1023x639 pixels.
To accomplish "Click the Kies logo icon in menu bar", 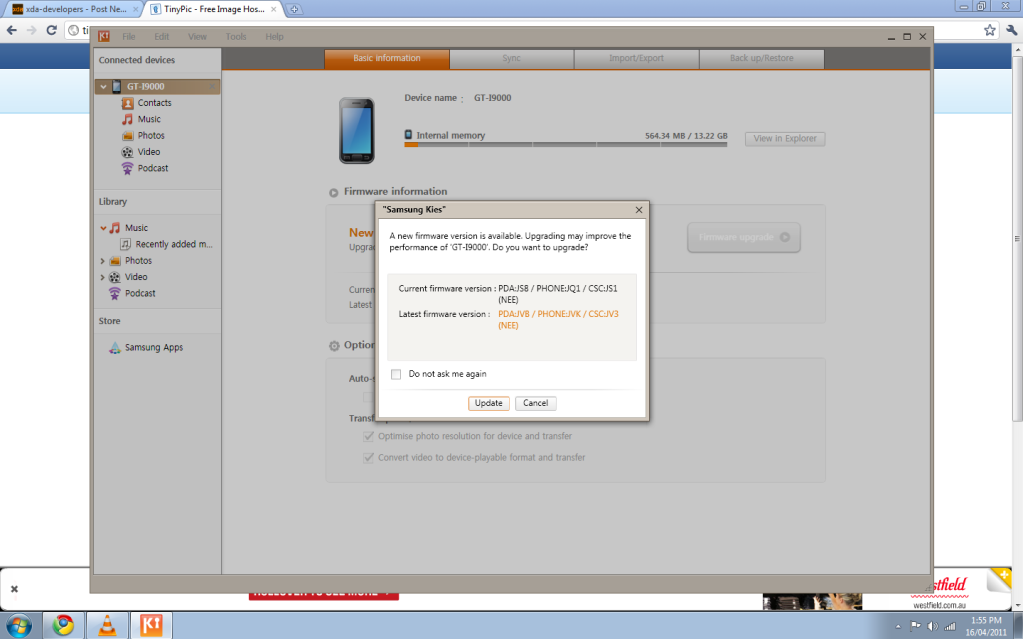I will point(104,37).
